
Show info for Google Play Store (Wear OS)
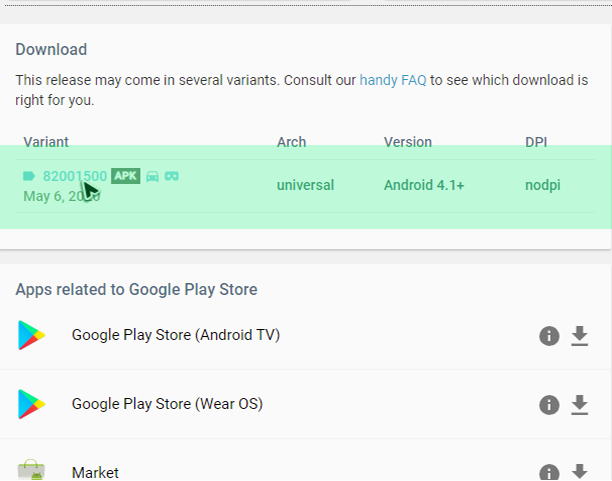click(549, 405)
